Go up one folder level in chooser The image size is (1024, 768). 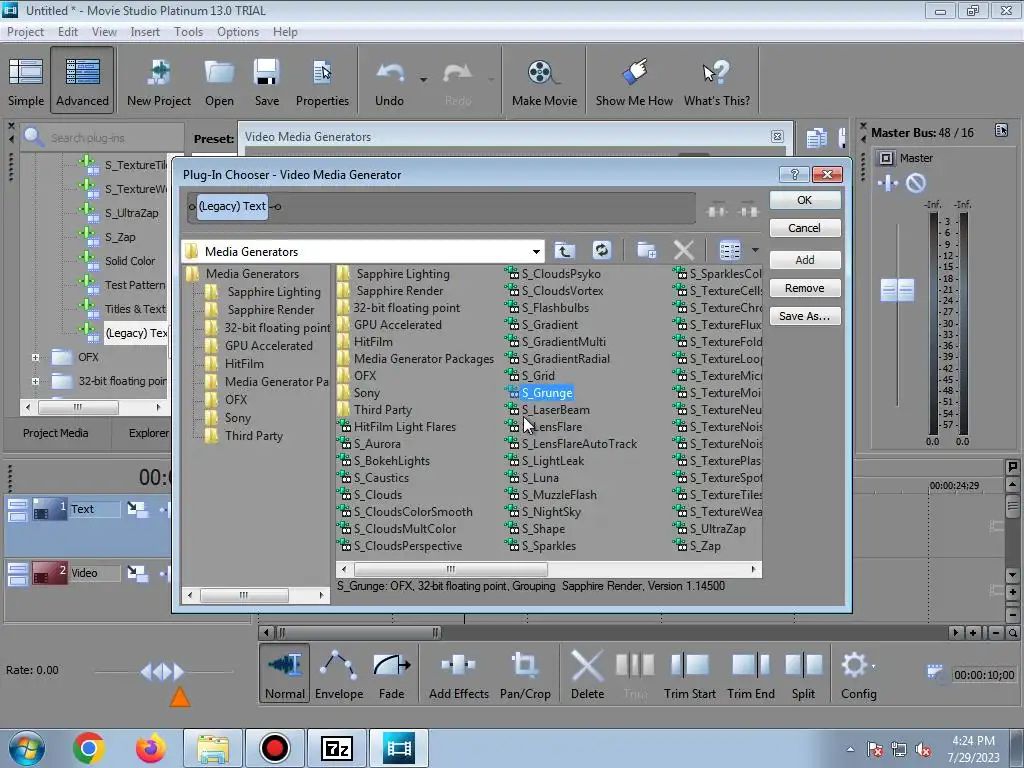(565, 250)
